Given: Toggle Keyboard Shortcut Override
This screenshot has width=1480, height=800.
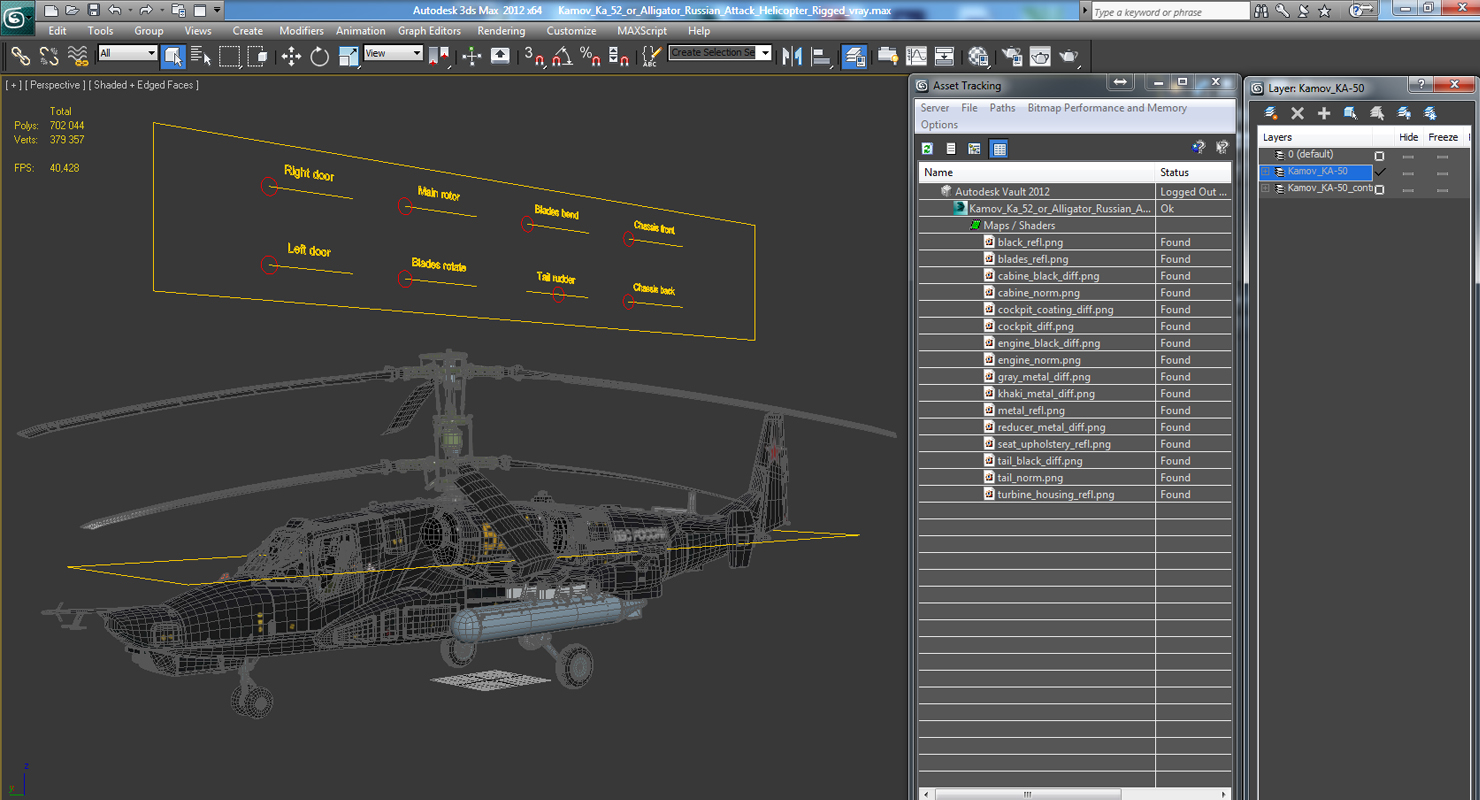Looking at the screenshot, I should coord(500,56).
